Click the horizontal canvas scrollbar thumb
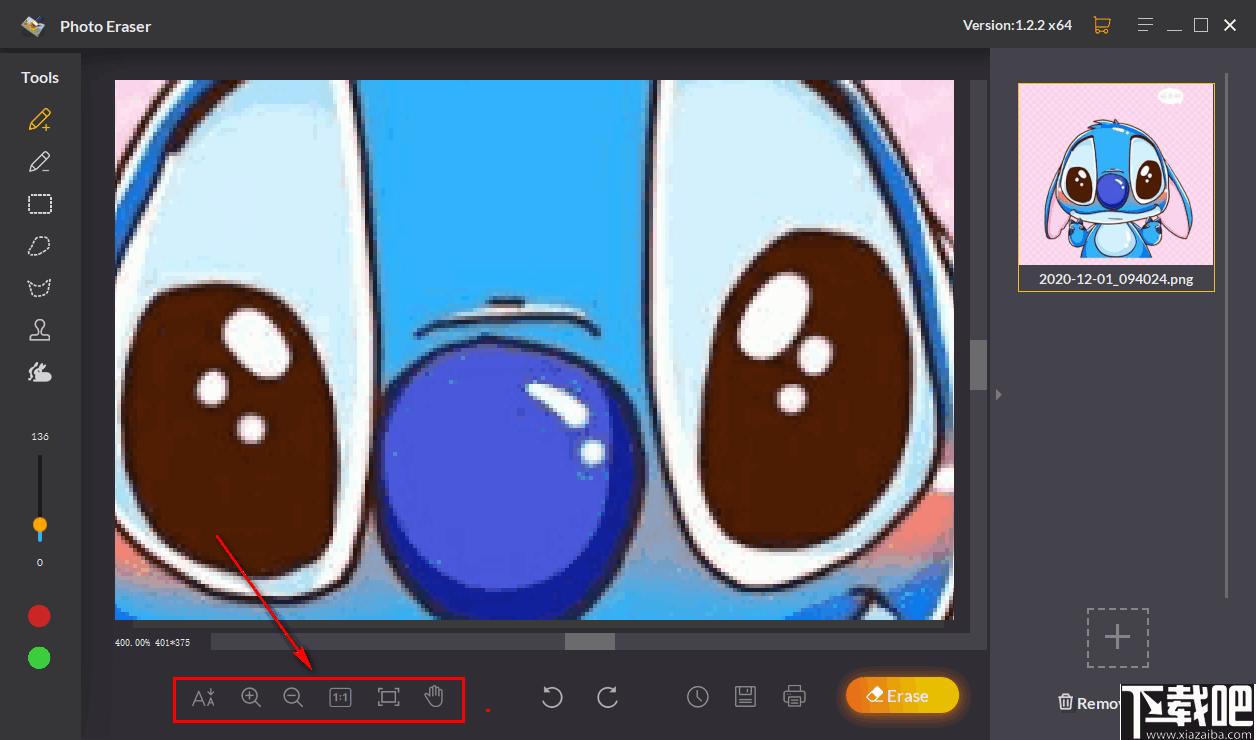This screenshot has width=1256, height=740. coord(590,642)
